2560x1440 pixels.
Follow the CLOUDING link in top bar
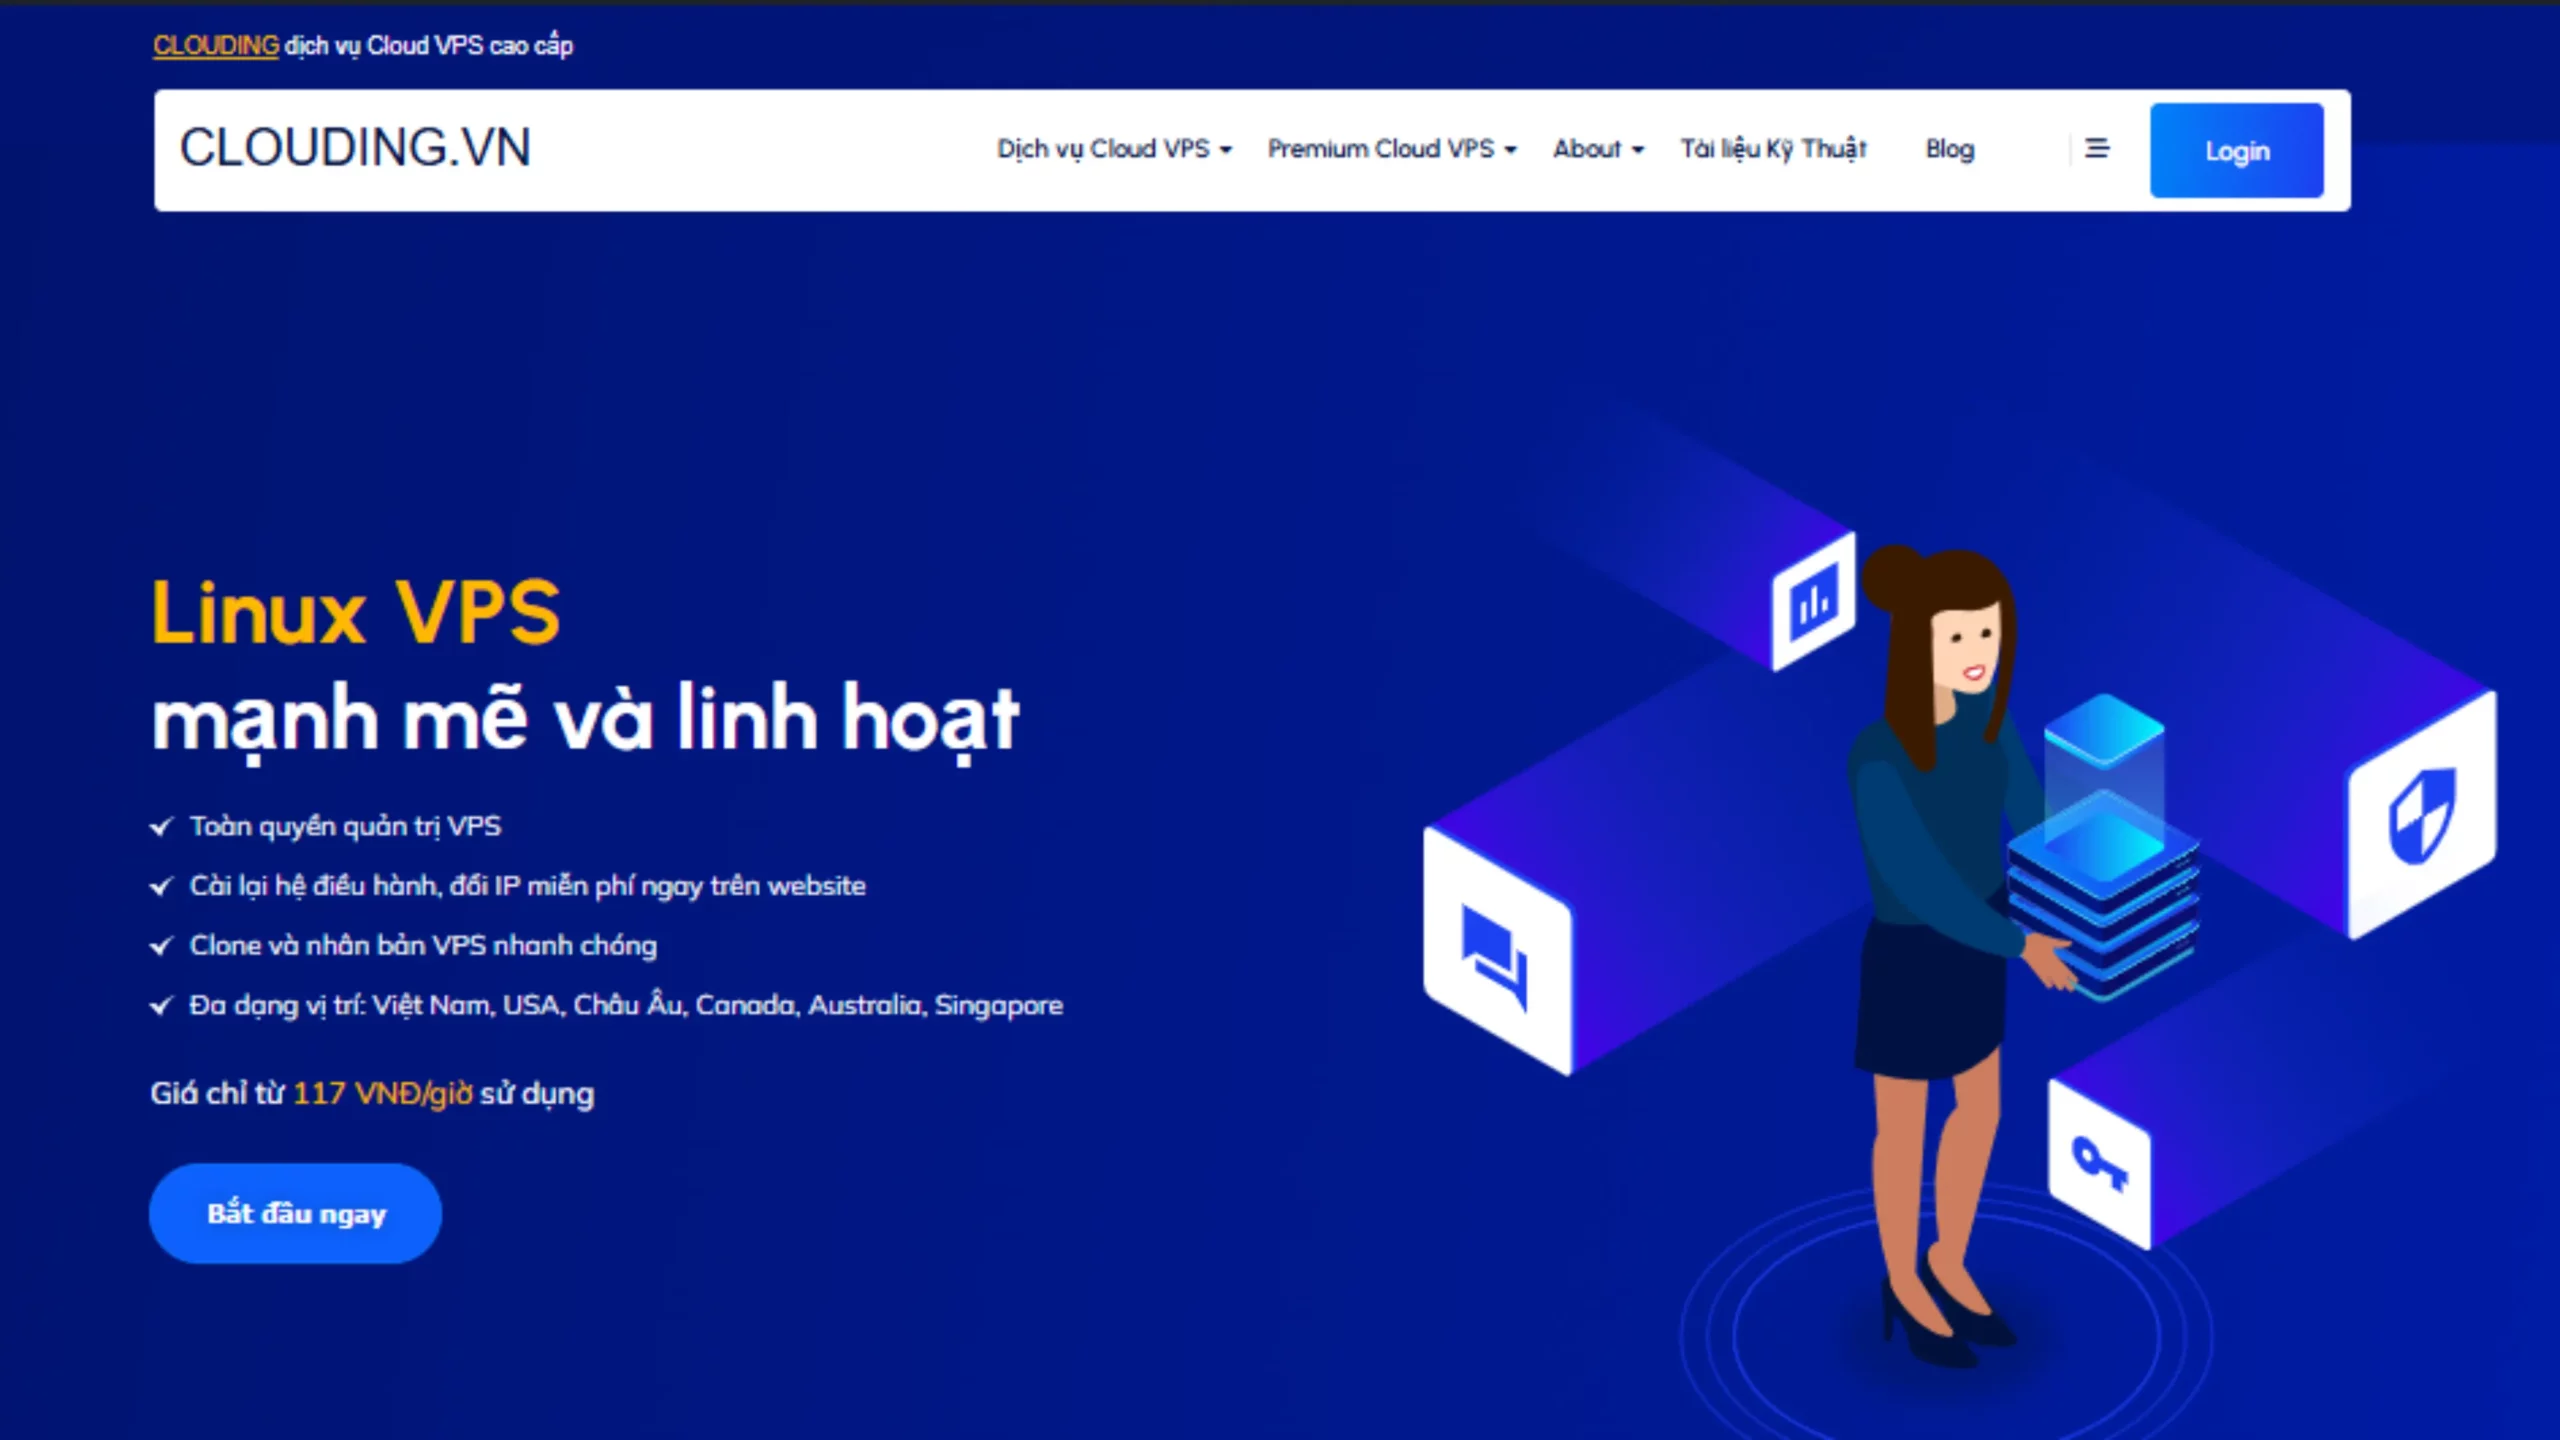[216, 46]
